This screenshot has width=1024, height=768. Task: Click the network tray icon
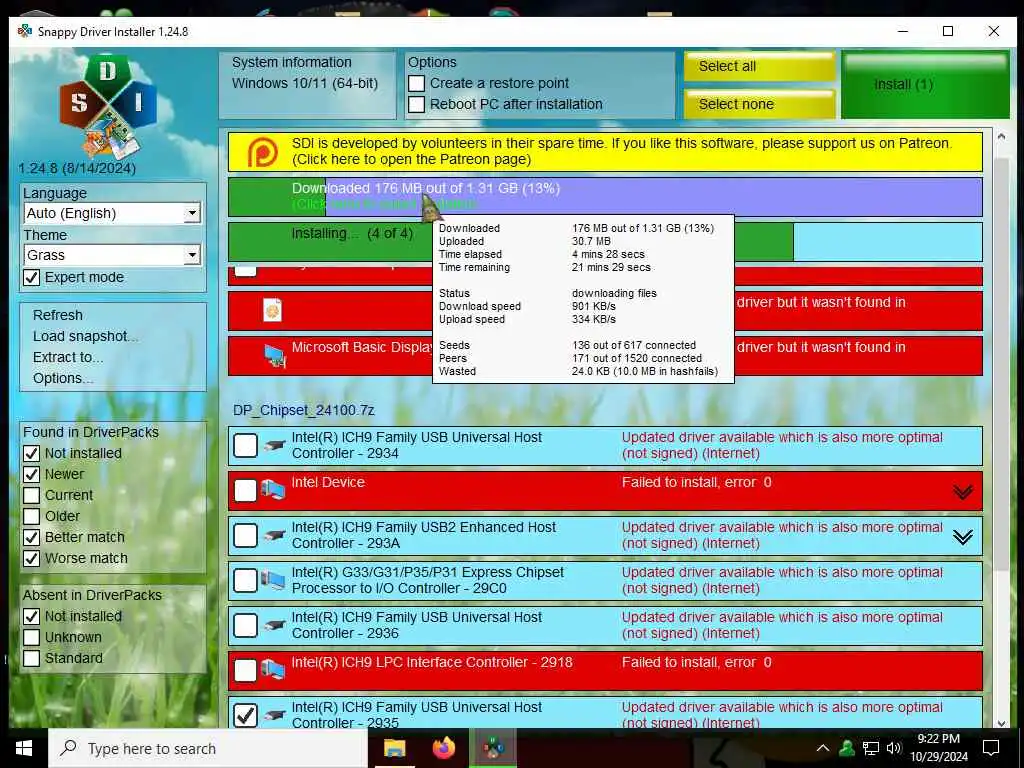[871, 748]
